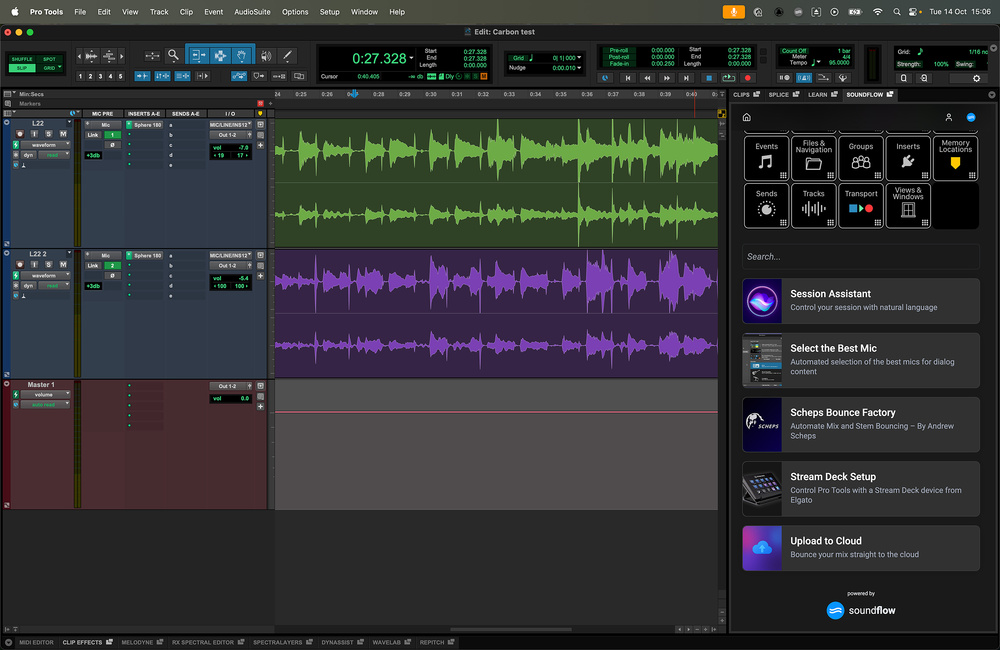Switch to the Clips tab
Image resolution: width=1000 pixels, height=650 pixels.
(x=742, y=95)
